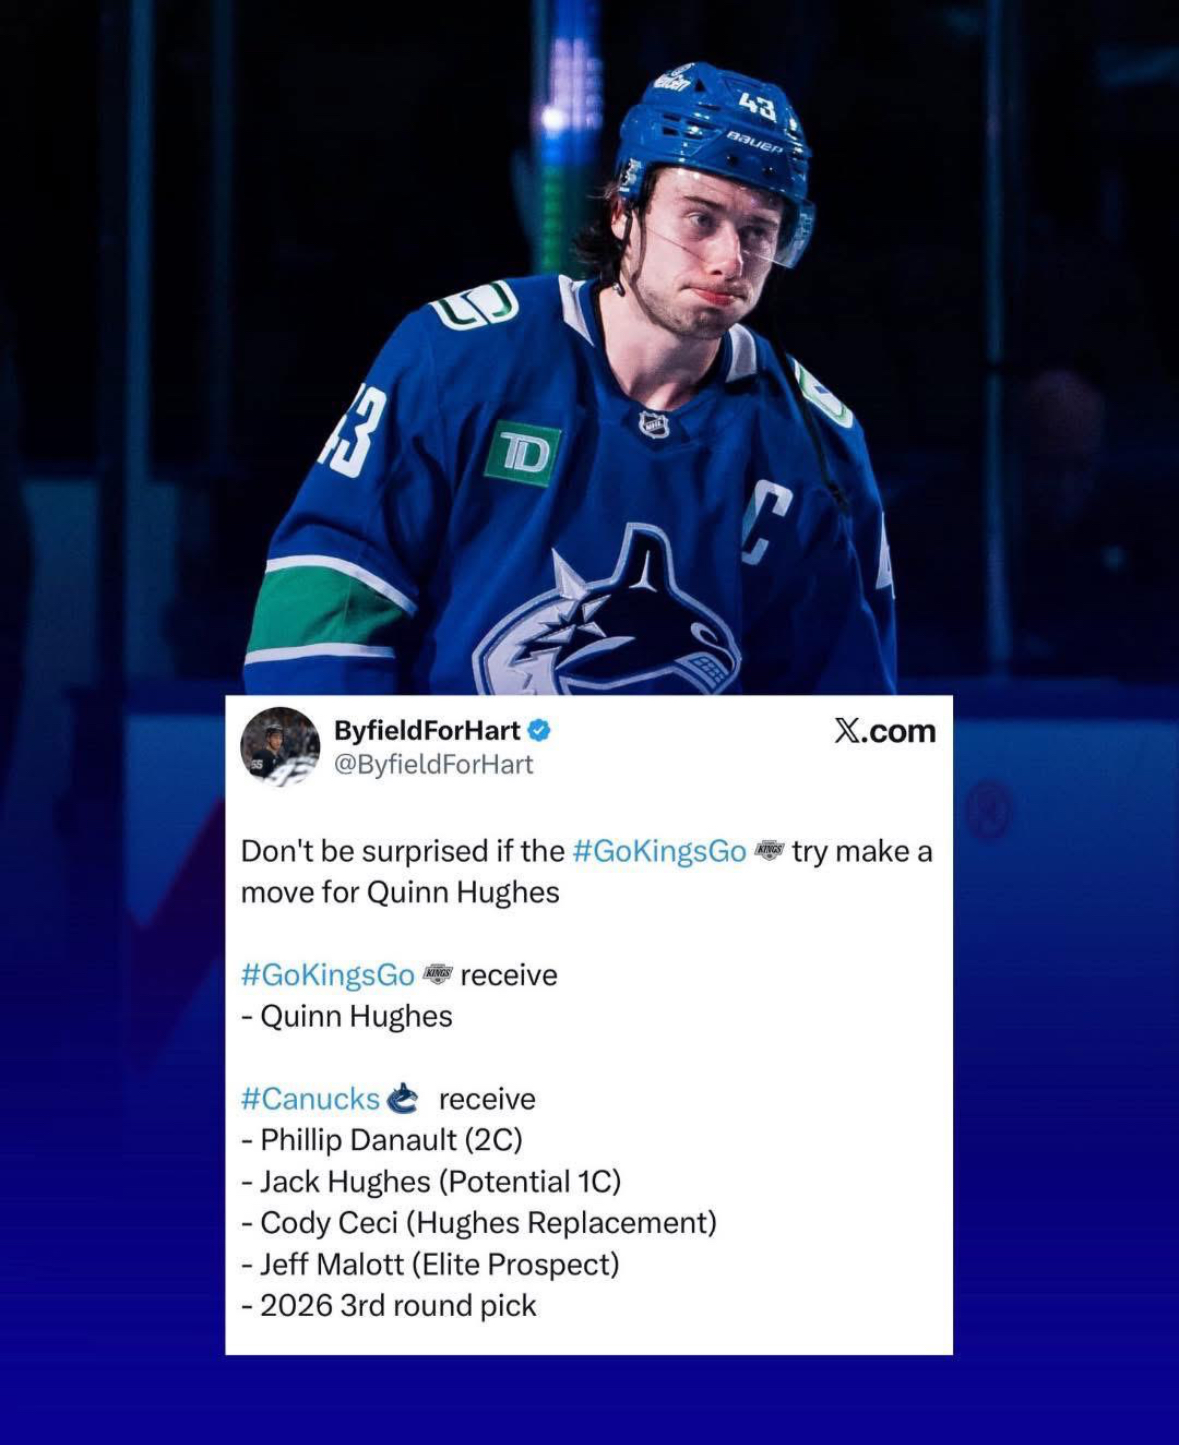Image resolution: width=1179 pixels, height=1445 pixels.
Task: Open the first #GoKingsGo hashtag
Action: pyautogui.click(x=659, y=851)
